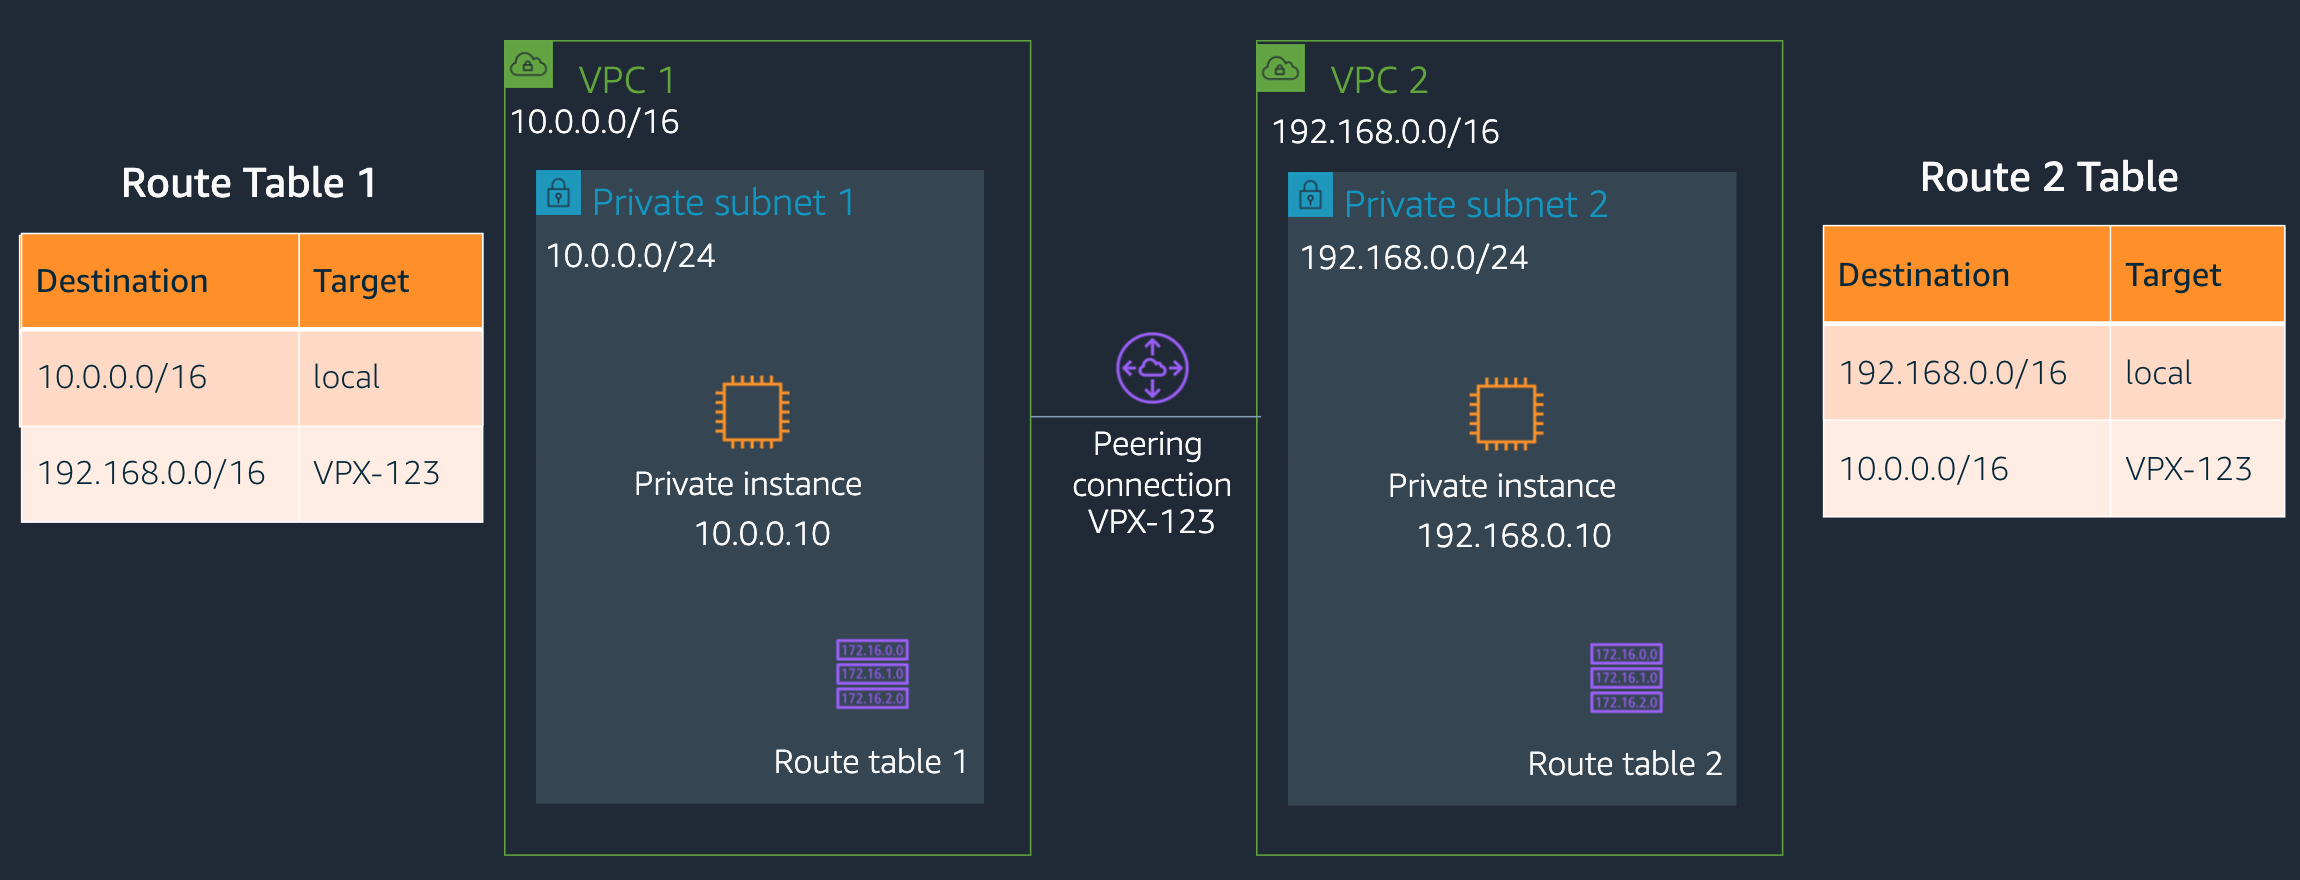Click the VPC 1 cloud icon

528,65
